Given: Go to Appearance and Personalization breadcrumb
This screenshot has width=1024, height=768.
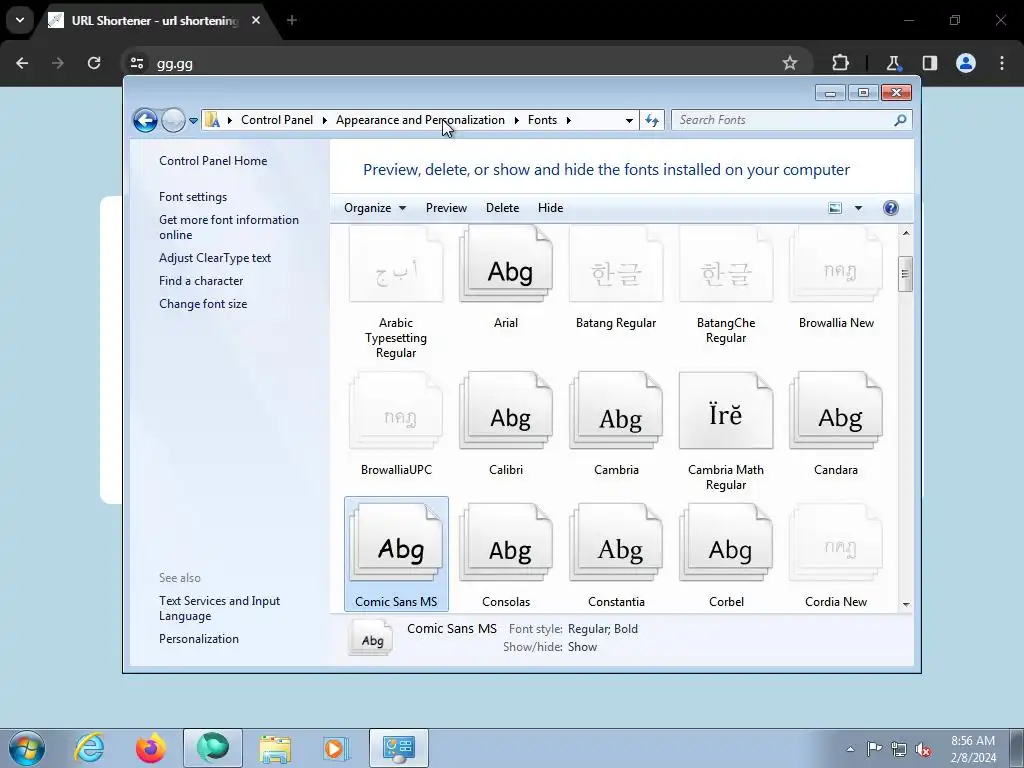Looking at the screenshot, I should (420, 120).
